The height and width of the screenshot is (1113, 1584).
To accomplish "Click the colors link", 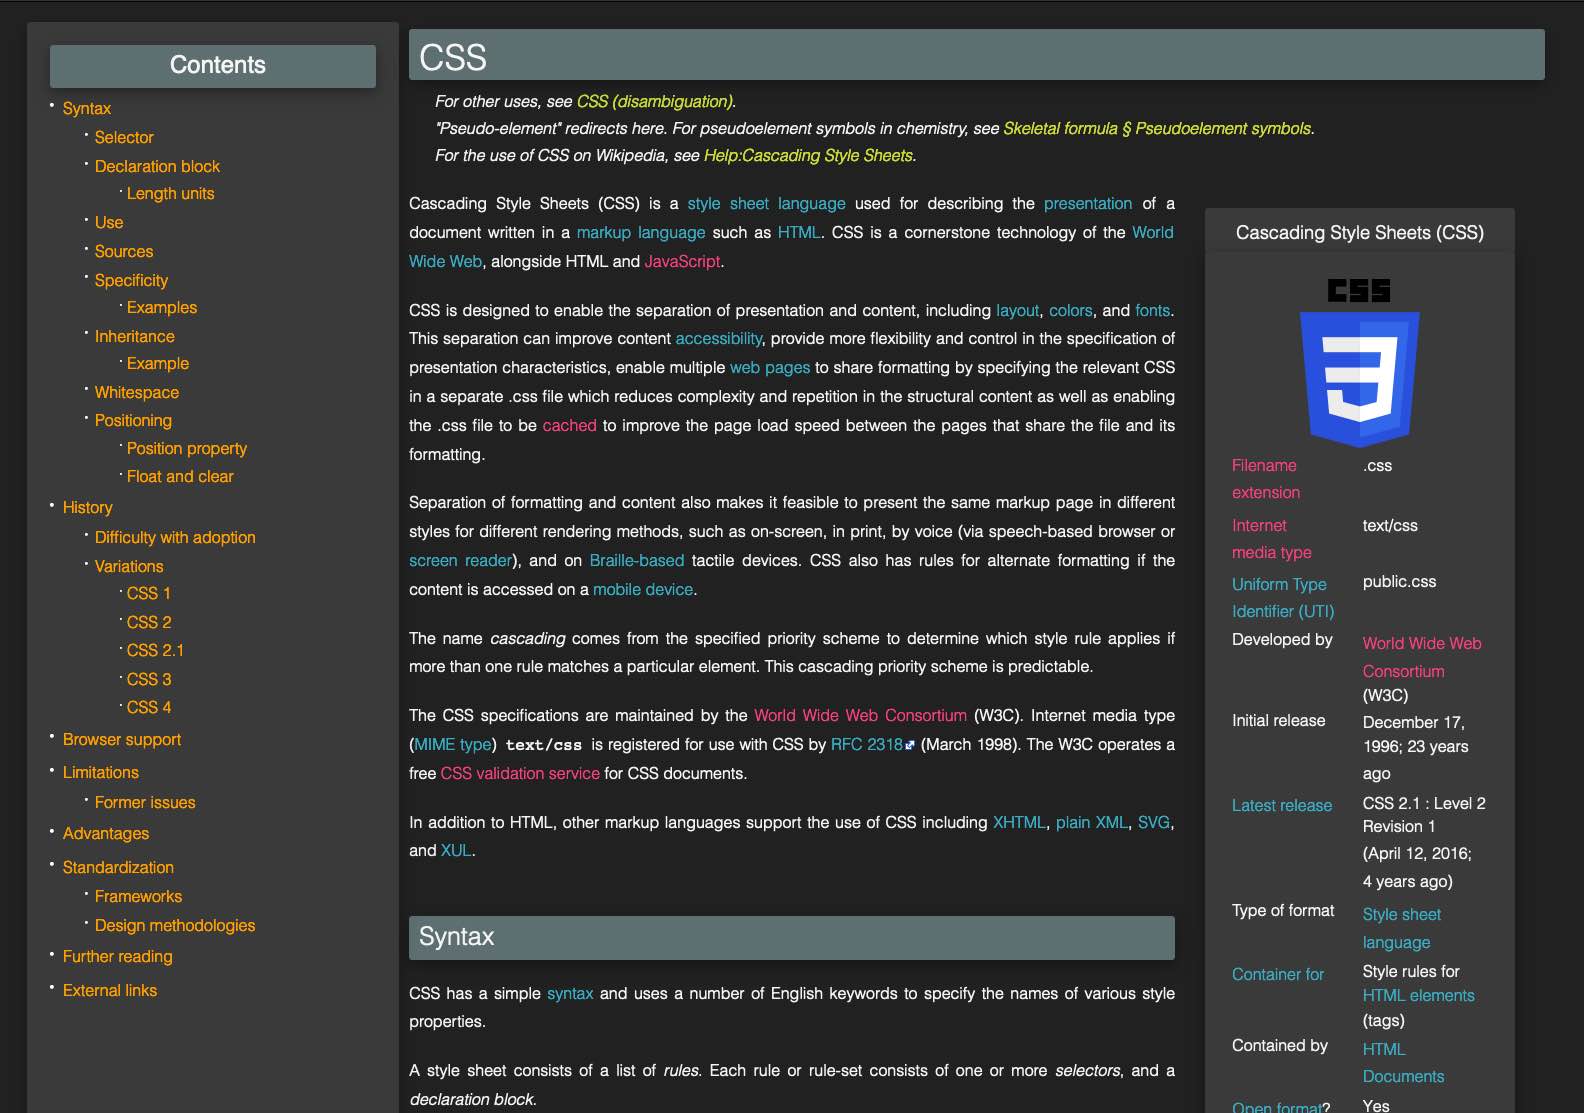I will click(1071, 310).
